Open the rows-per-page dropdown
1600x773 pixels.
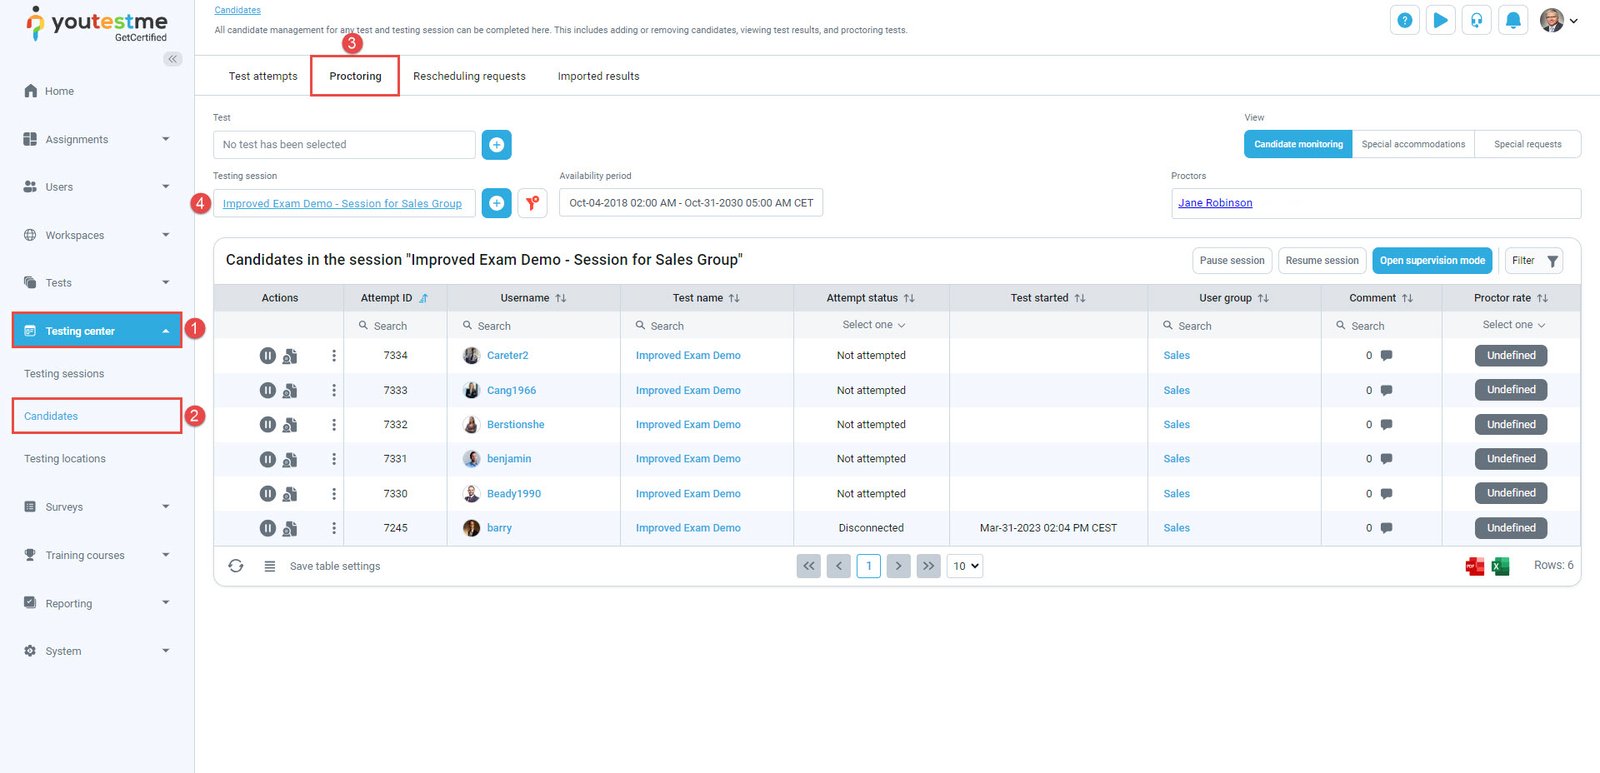[965, 566]
